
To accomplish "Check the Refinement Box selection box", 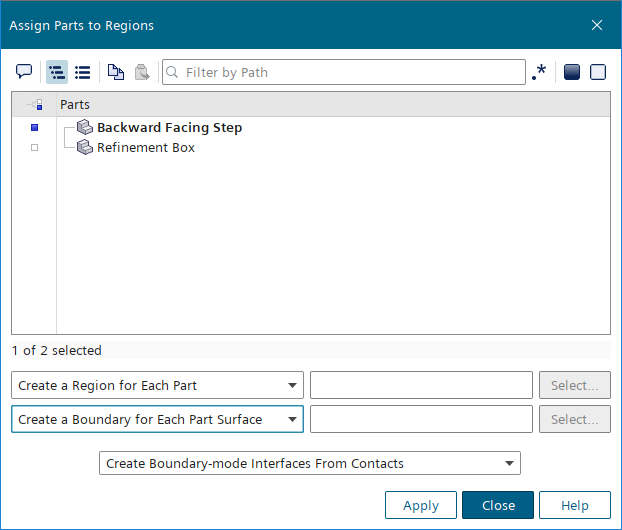I will (34, 148).
